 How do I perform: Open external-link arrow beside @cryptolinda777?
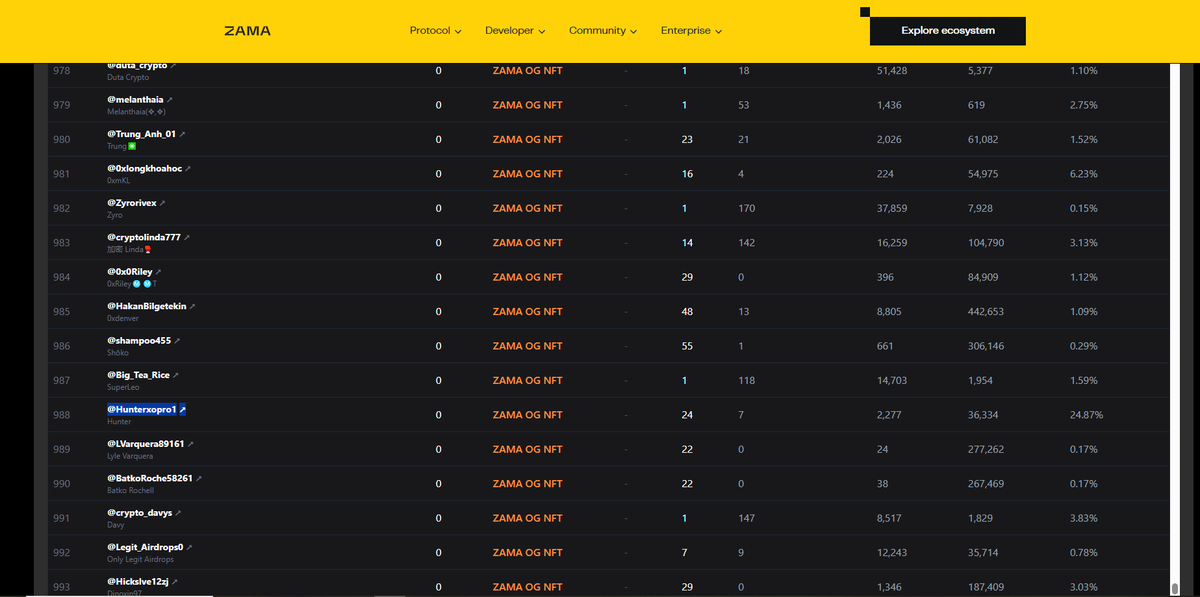pyautogui.click(x=187, y=237)
